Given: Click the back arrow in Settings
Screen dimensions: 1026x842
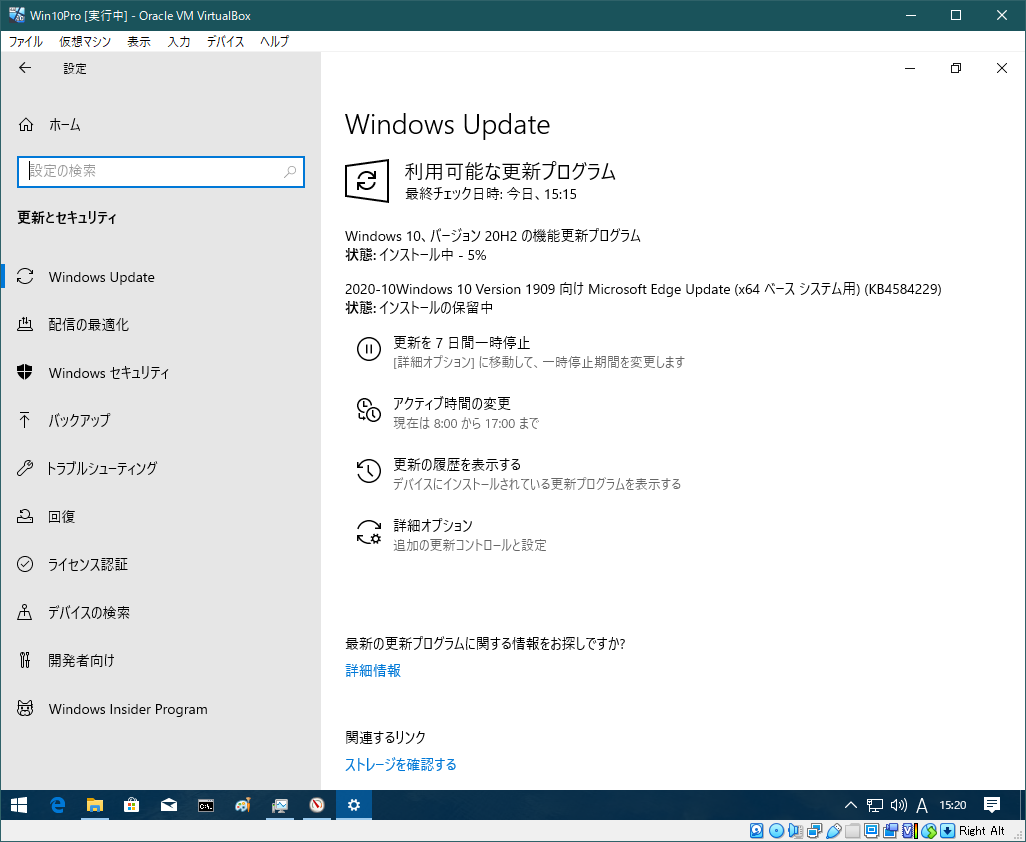Looking at the screenshot, I should [x=25, y=68].
